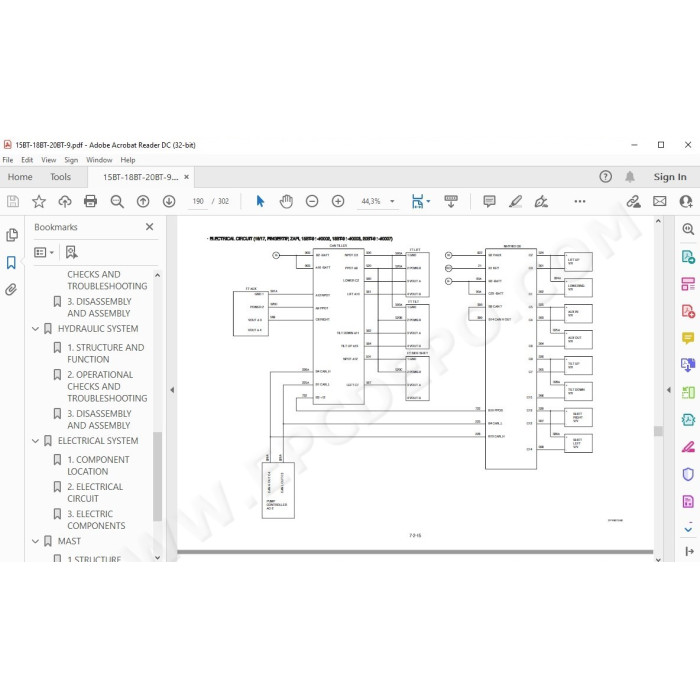Open the sign document tool
The image size is (700, 700).
point(541,201)
